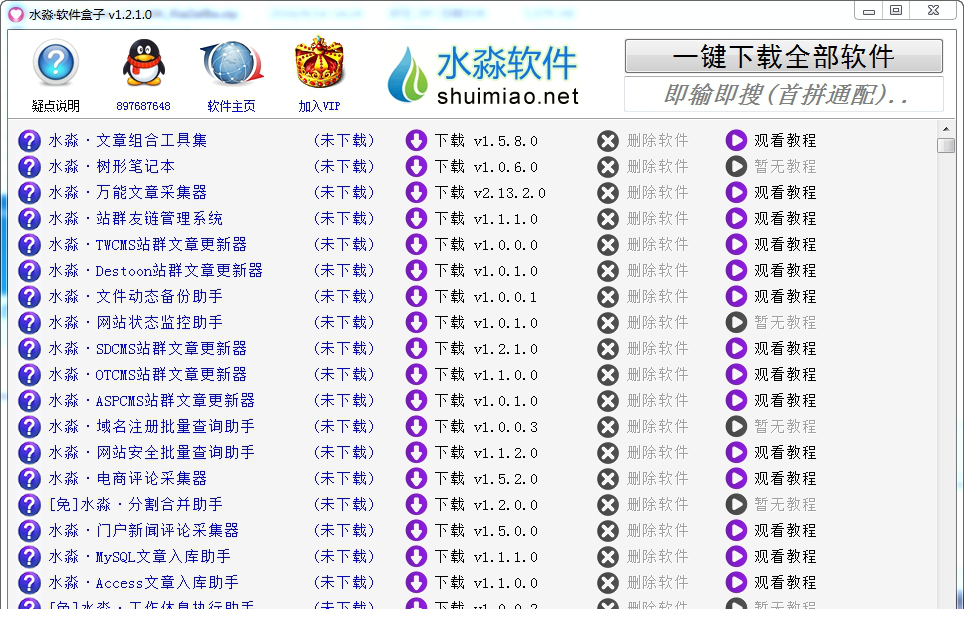Viewport: 964px width, 633px height.
Task: Click 下载 v1.0.0.1 for 文件动态备份助手
Action: pyautogui.click(x=486, y=297)
